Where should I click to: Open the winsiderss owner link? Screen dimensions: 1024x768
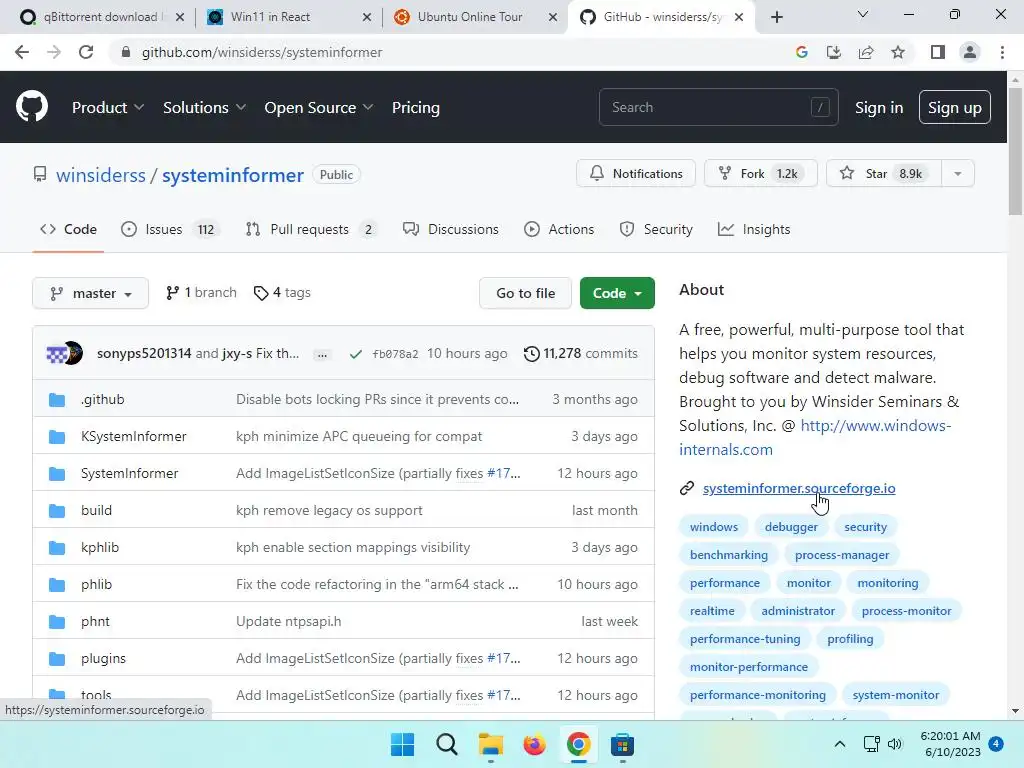pyautogui.click(x=101, y=175)
